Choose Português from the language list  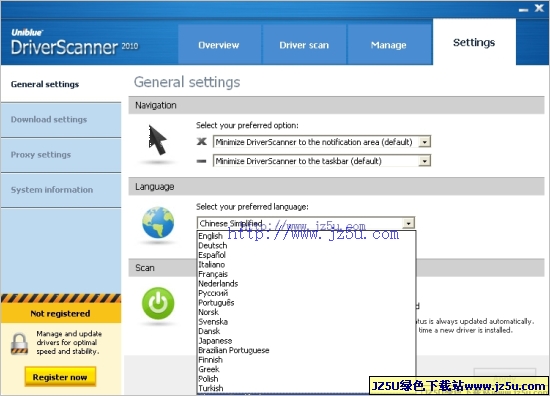pyautogui.click(x=306, y=302)
